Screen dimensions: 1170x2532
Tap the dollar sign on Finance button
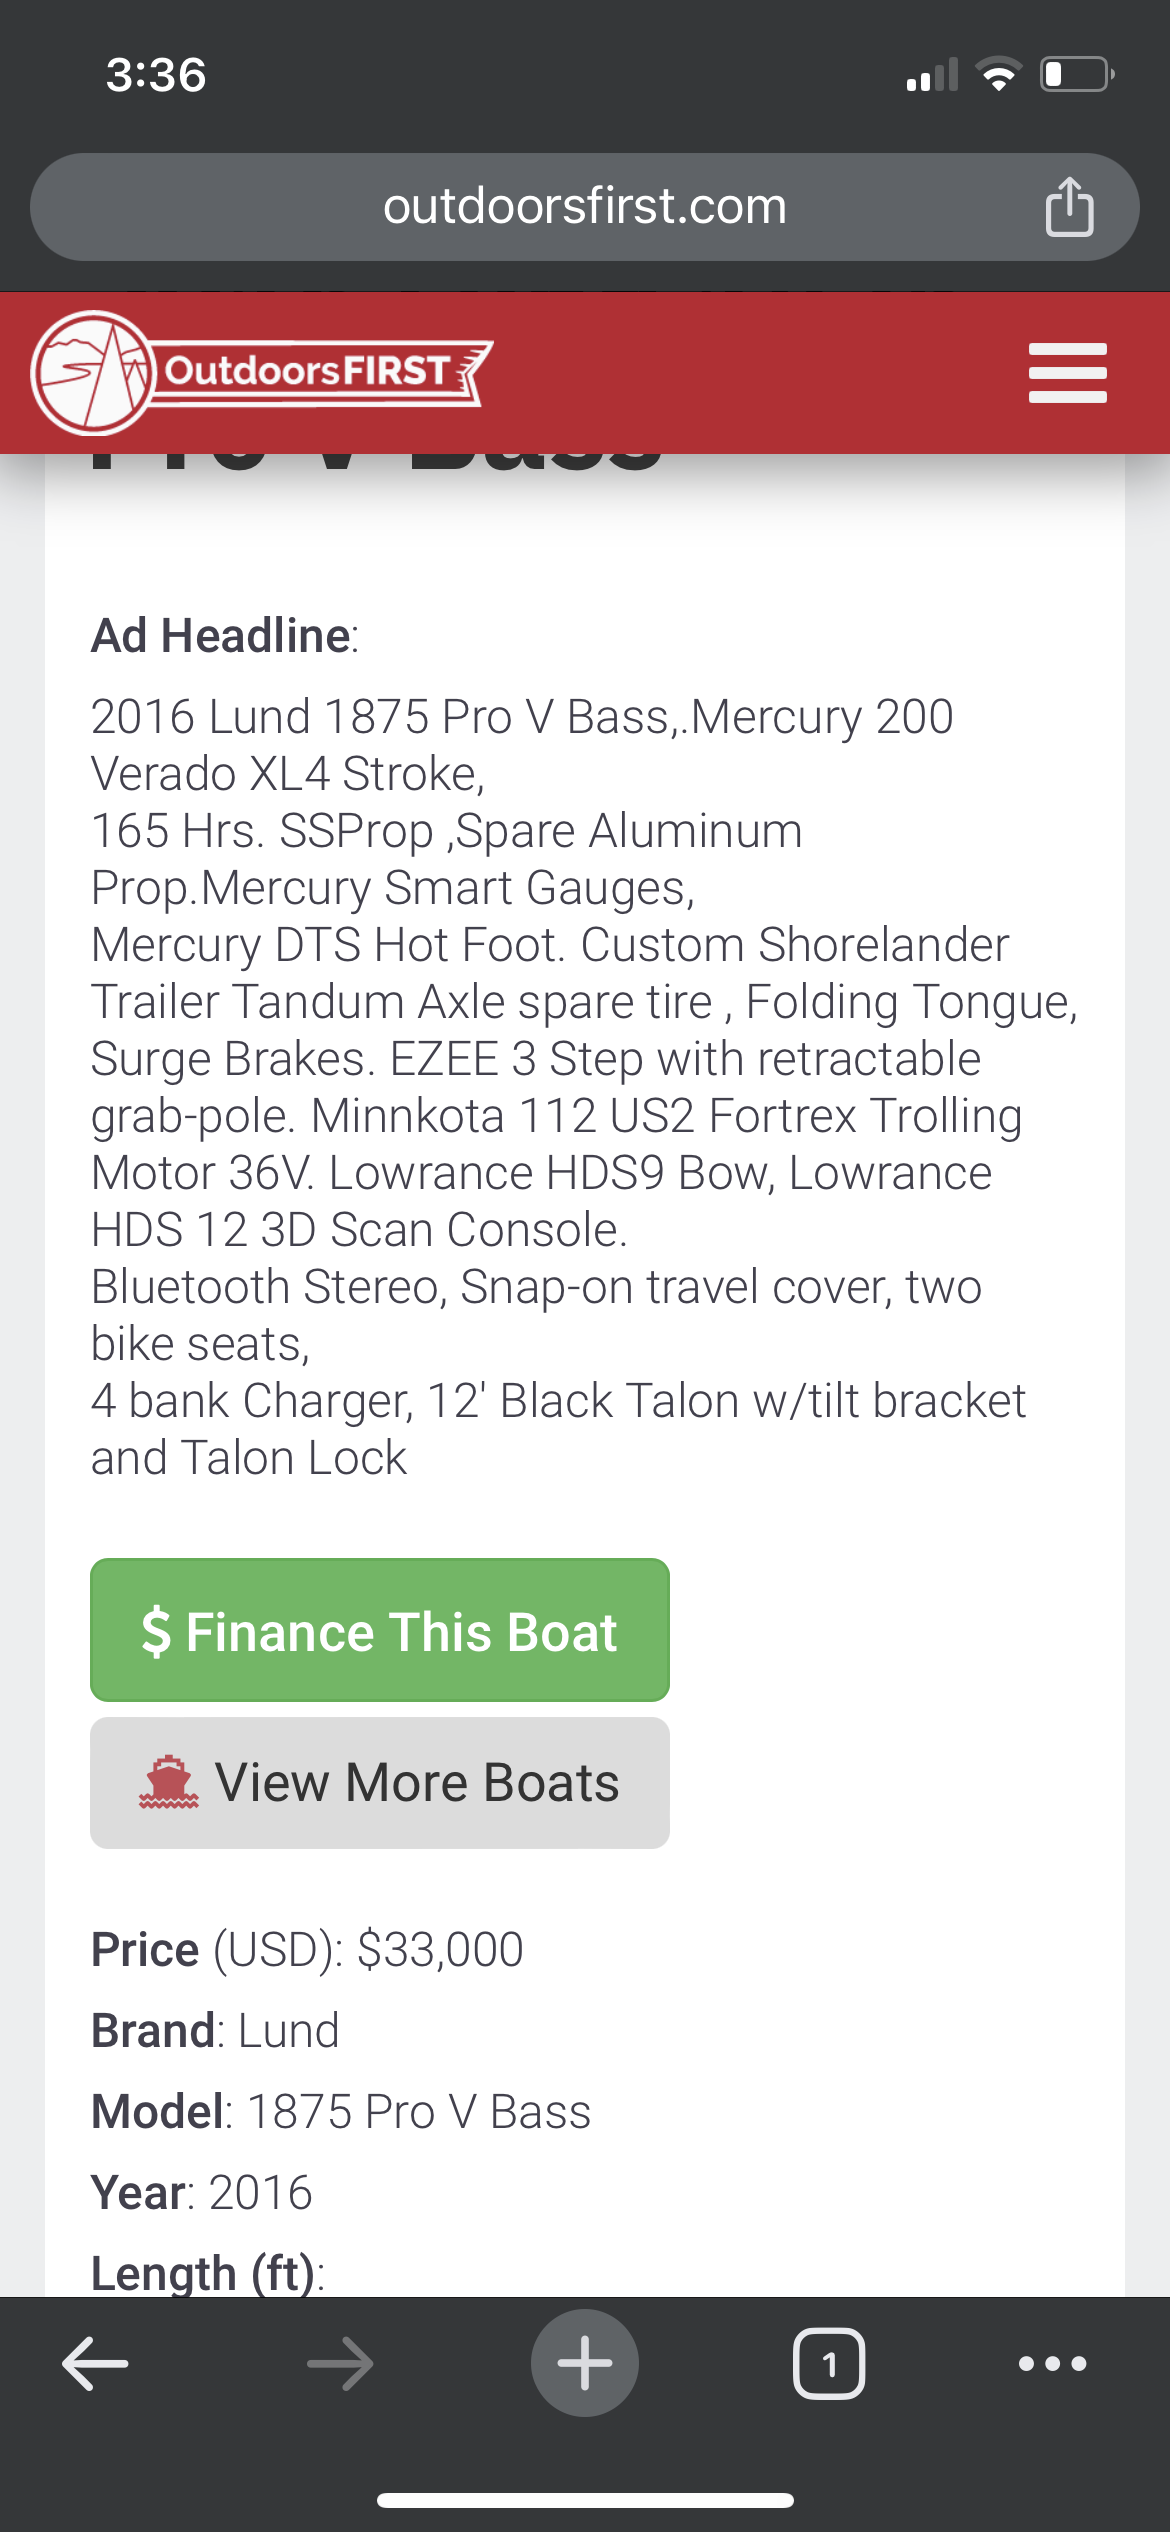(156, 1631)
